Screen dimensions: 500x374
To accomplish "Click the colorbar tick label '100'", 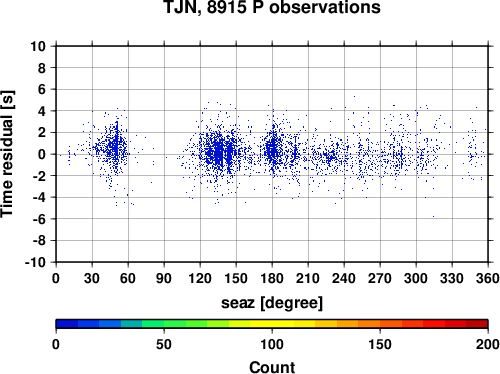I will coord(272,344).
